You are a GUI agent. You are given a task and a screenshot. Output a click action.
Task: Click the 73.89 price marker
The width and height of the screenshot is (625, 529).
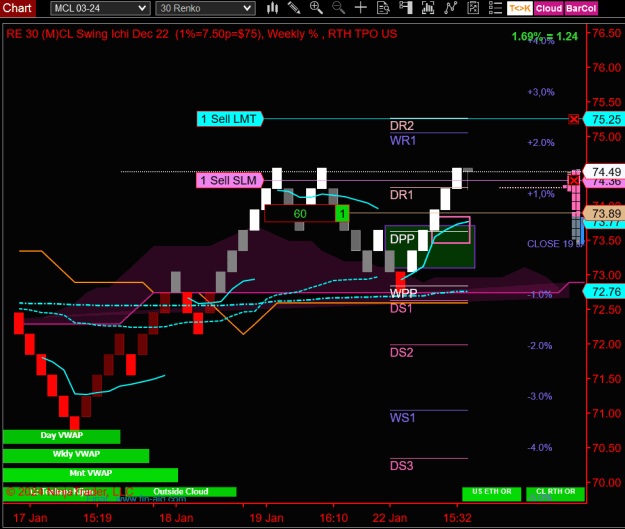(x=604, y=213)
